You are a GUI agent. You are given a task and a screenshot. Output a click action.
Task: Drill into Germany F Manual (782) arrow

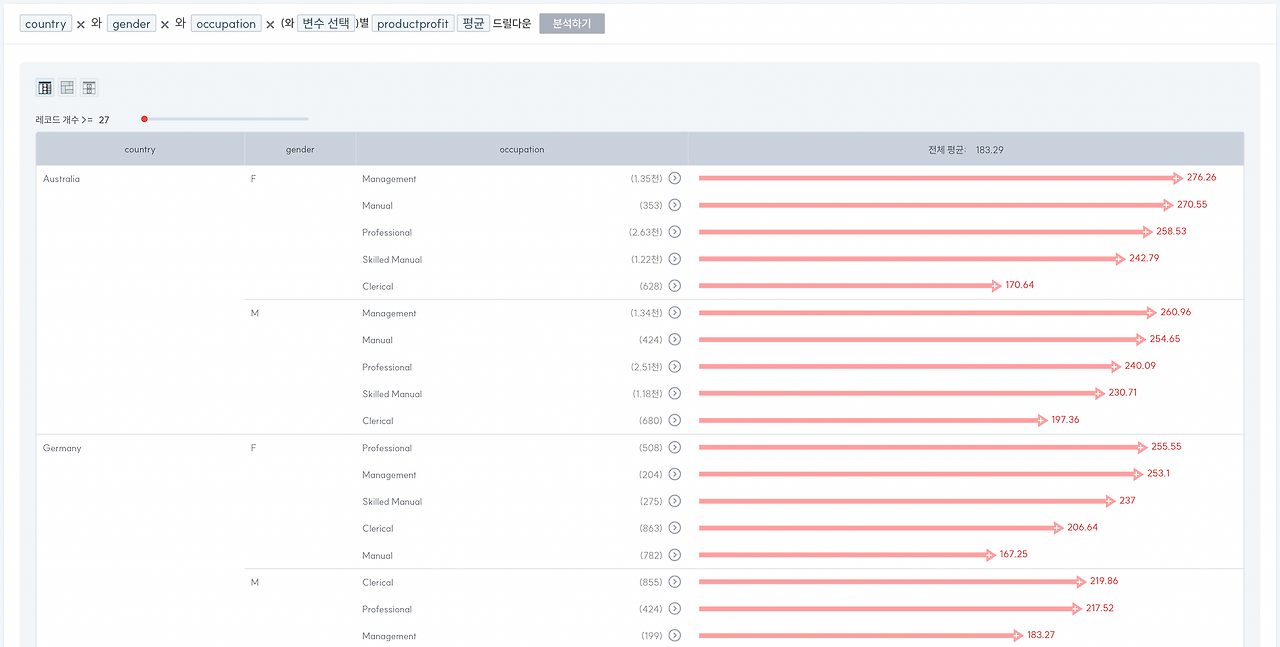coord(674,555)
